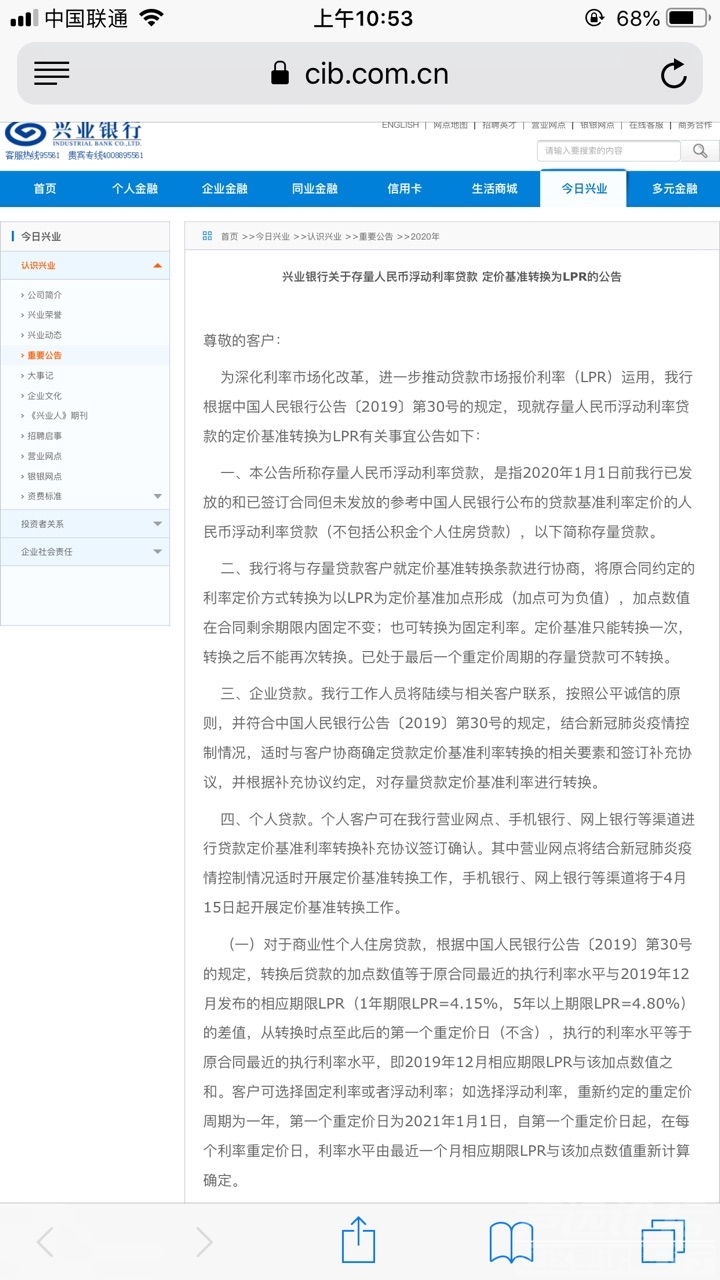Viewport: 720px width, 1280px height.
Task: Open the 个人金融 navigation tab
Action: click(x=134, y=189)
